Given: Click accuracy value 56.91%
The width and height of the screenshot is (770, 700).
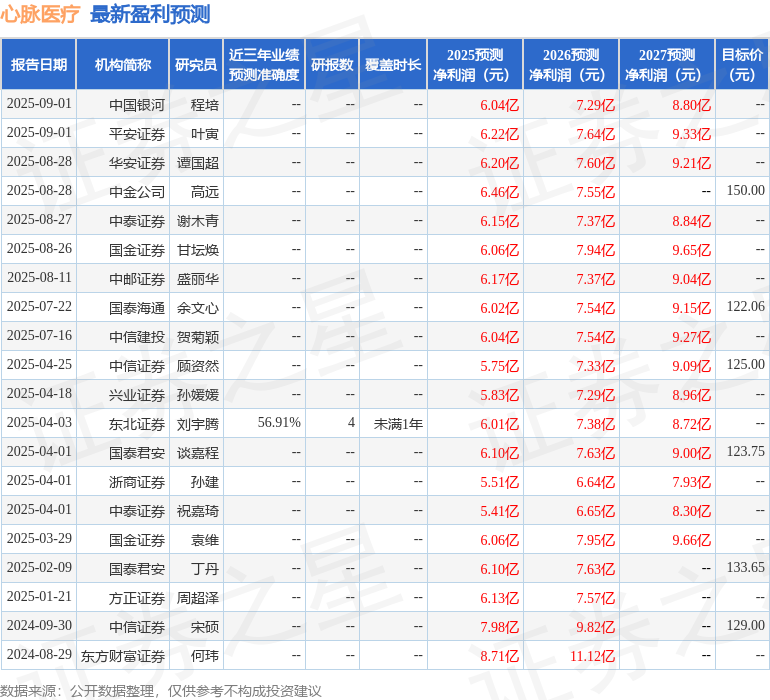Looking at the screenshot, I should [279, 422].
